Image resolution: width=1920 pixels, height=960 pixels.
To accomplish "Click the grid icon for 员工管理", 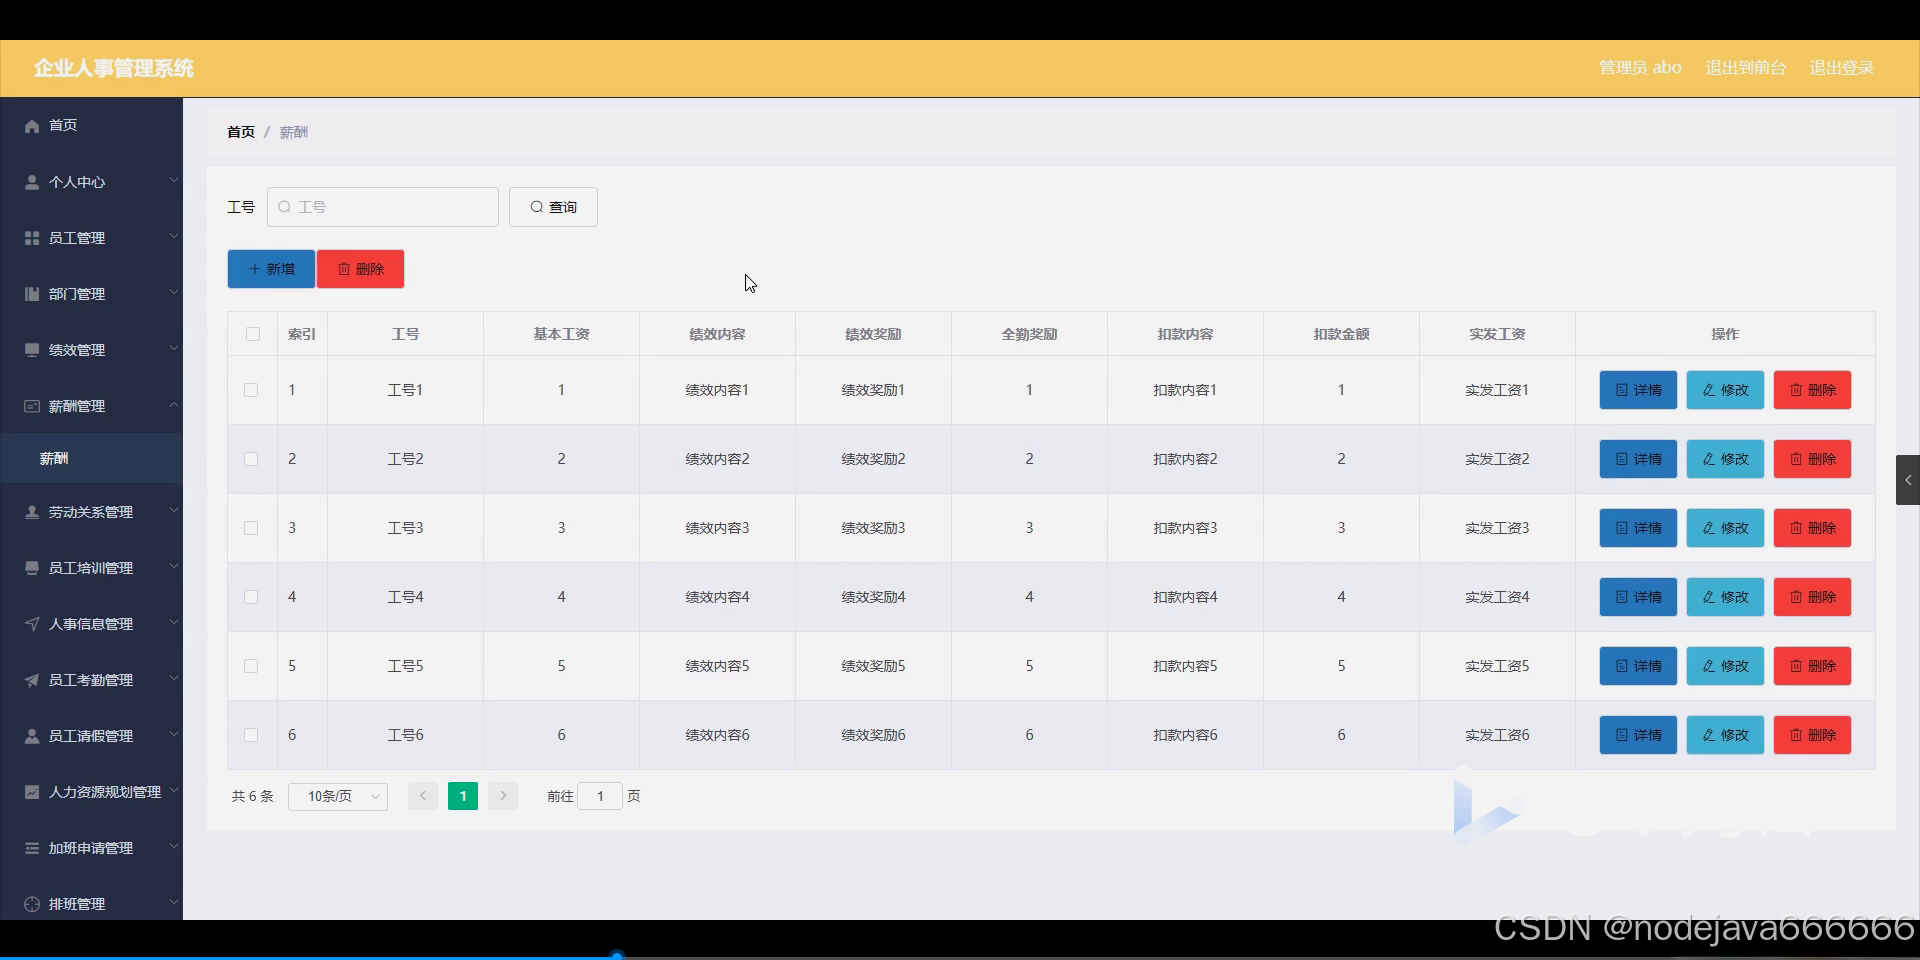I will click(32, 238).
